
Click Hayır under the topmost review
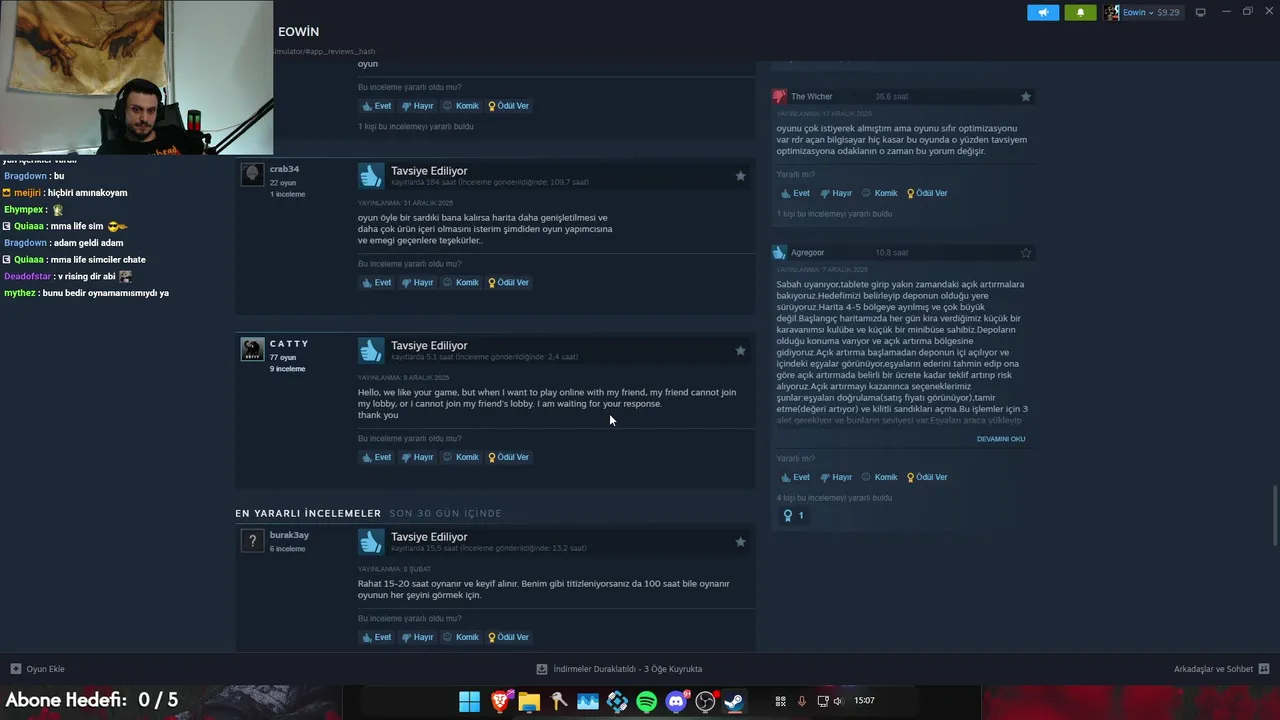417,105
